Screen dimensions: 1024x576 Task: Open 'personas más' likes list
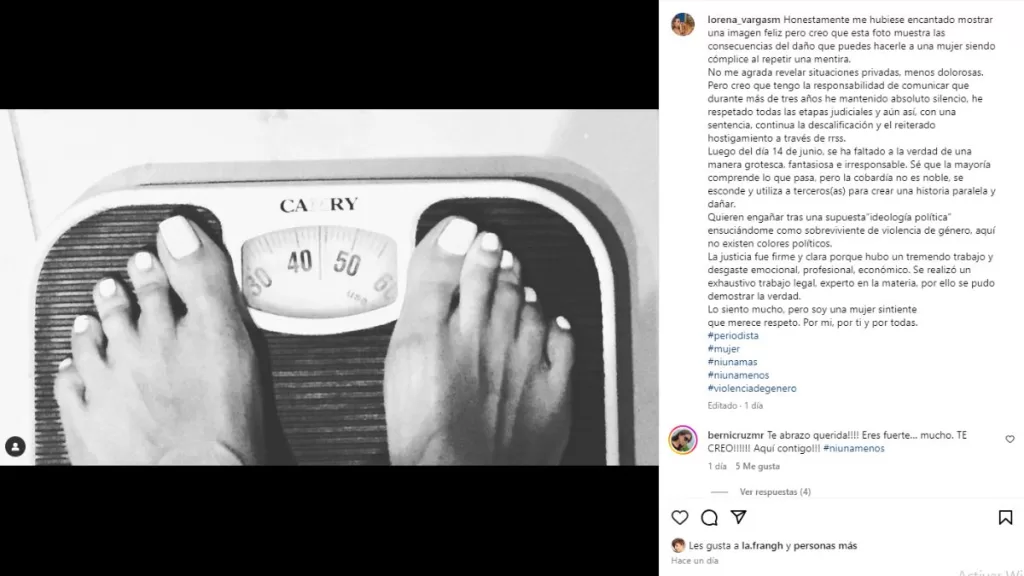click(825, 545)
